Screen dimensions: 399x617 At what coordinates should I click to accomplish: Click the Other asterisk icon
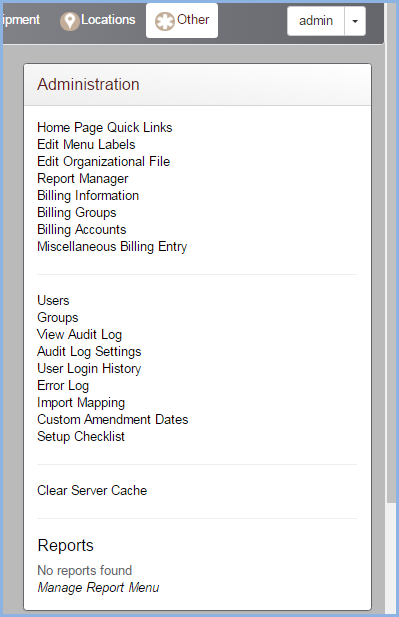[164, 21]
